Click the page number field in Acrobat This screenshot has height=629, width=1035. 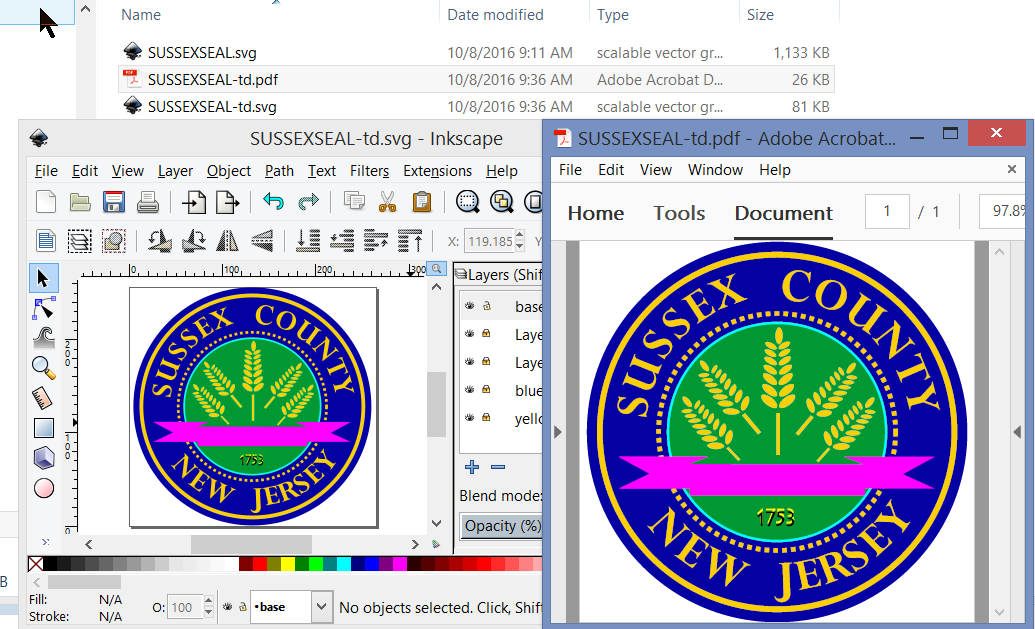coord(887,211)
